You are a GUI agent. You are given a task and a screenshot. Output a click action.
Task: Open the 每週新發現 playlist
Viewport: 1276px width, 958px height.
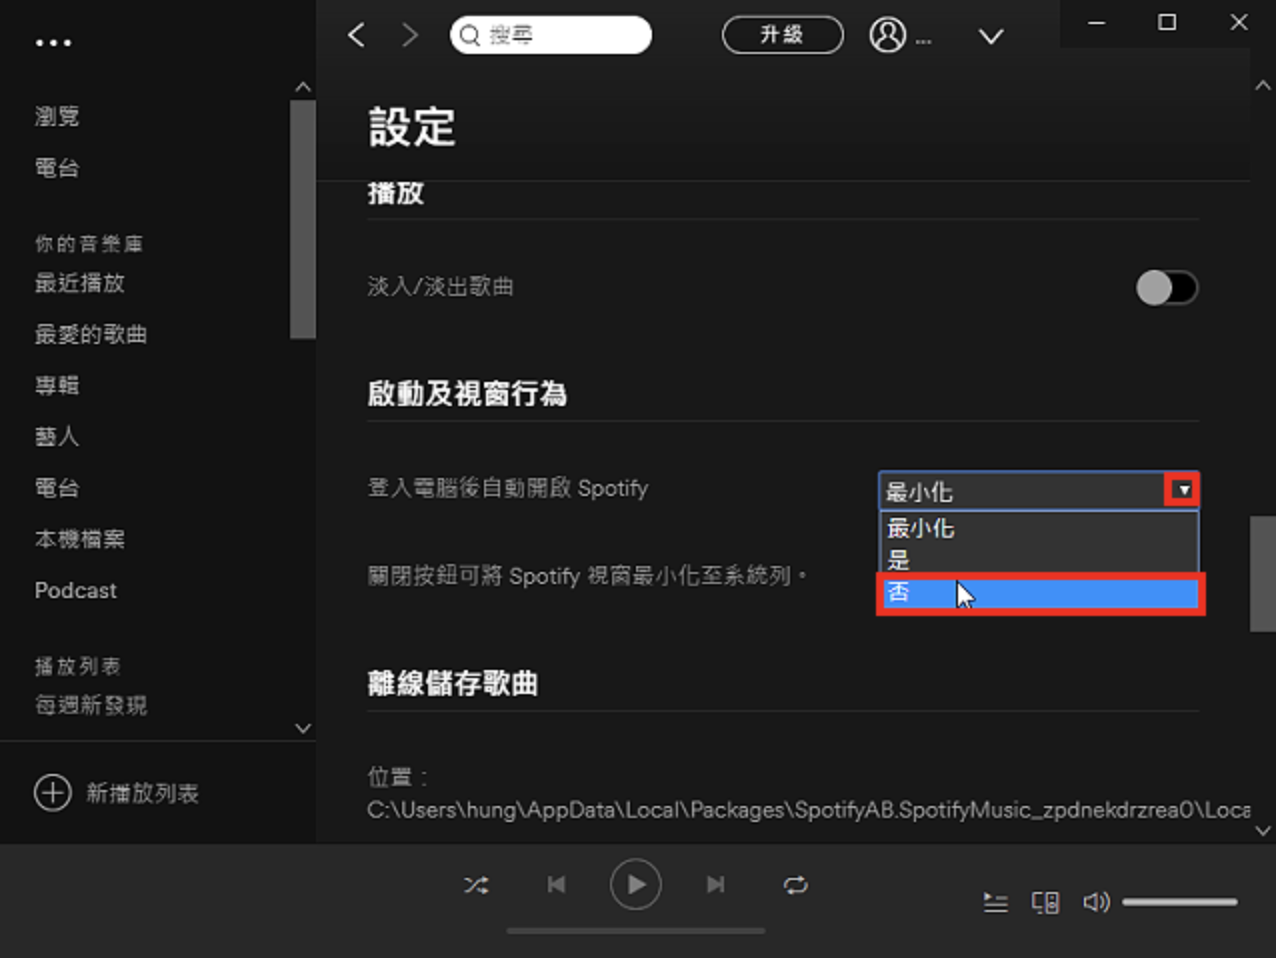(x=91, y=705)
